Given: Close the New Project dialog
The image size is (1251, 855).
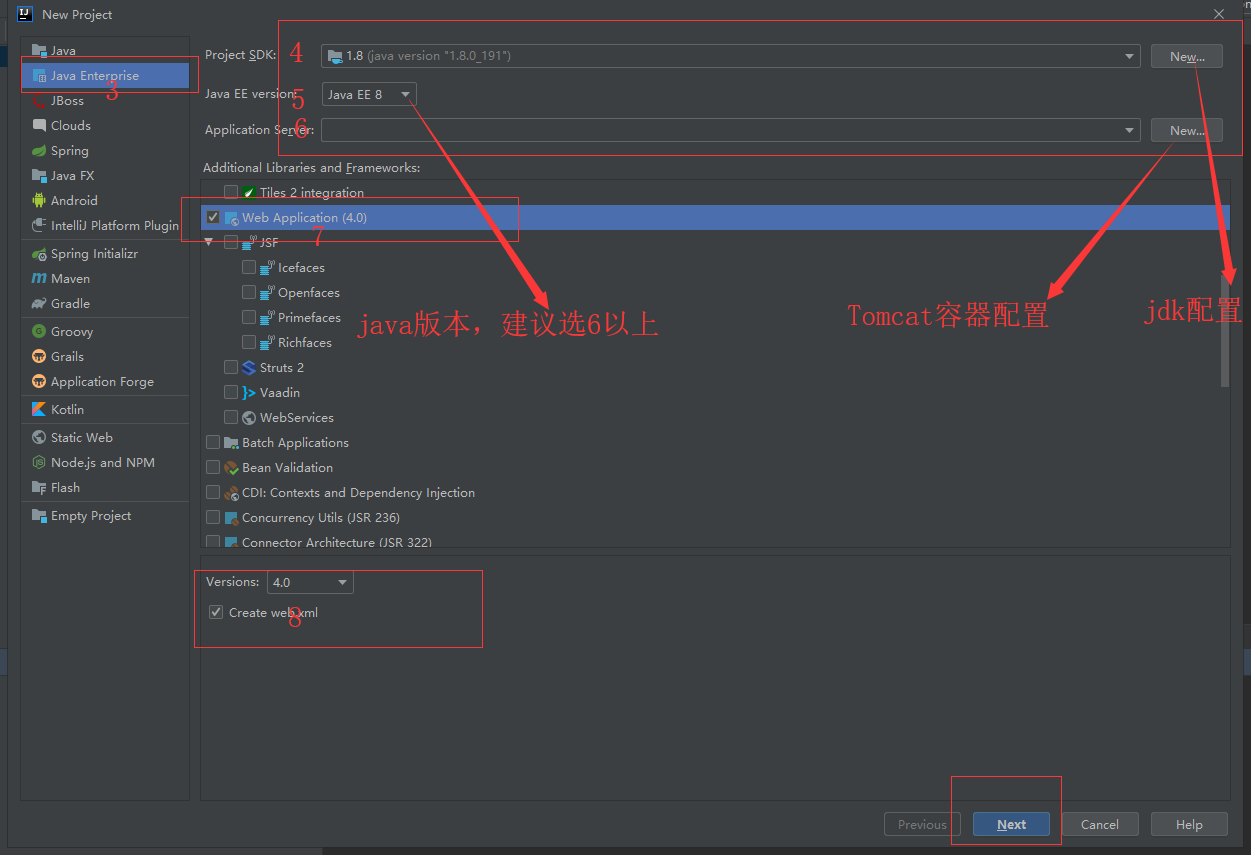Looking at the screenshot, I should (x=1218, y=14).
